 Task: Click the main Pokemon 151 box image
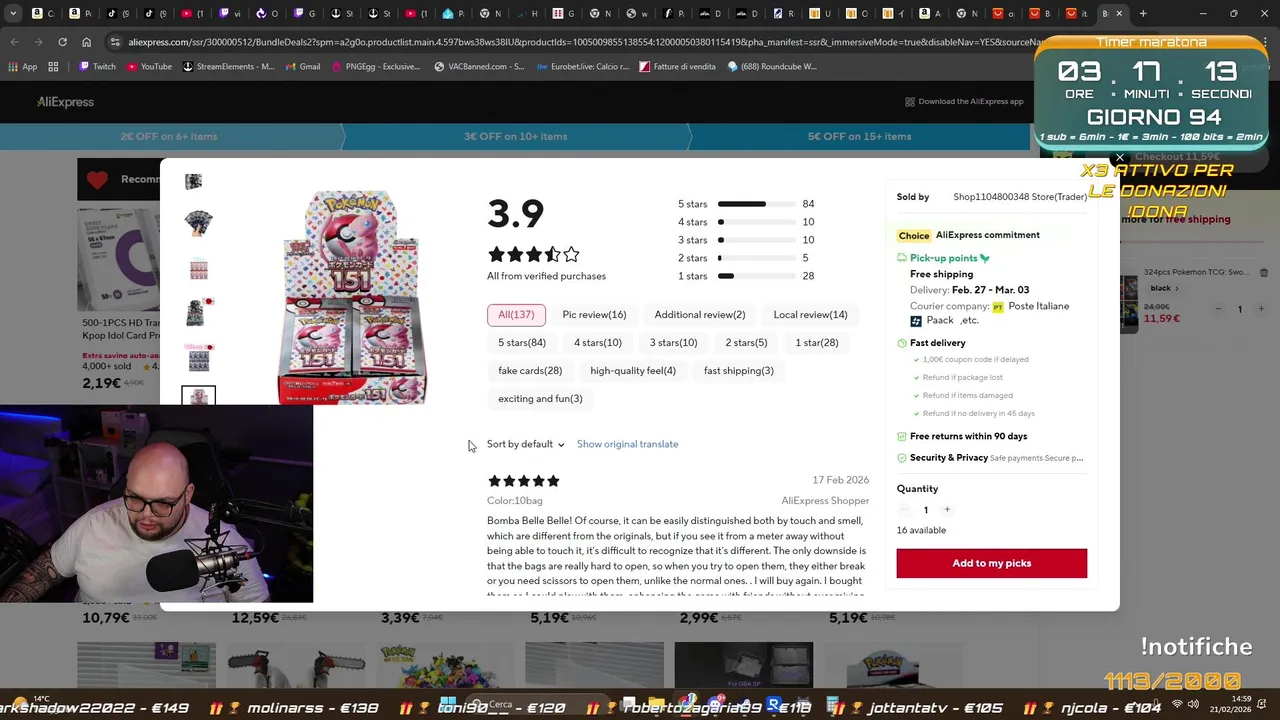click(352, 298)
